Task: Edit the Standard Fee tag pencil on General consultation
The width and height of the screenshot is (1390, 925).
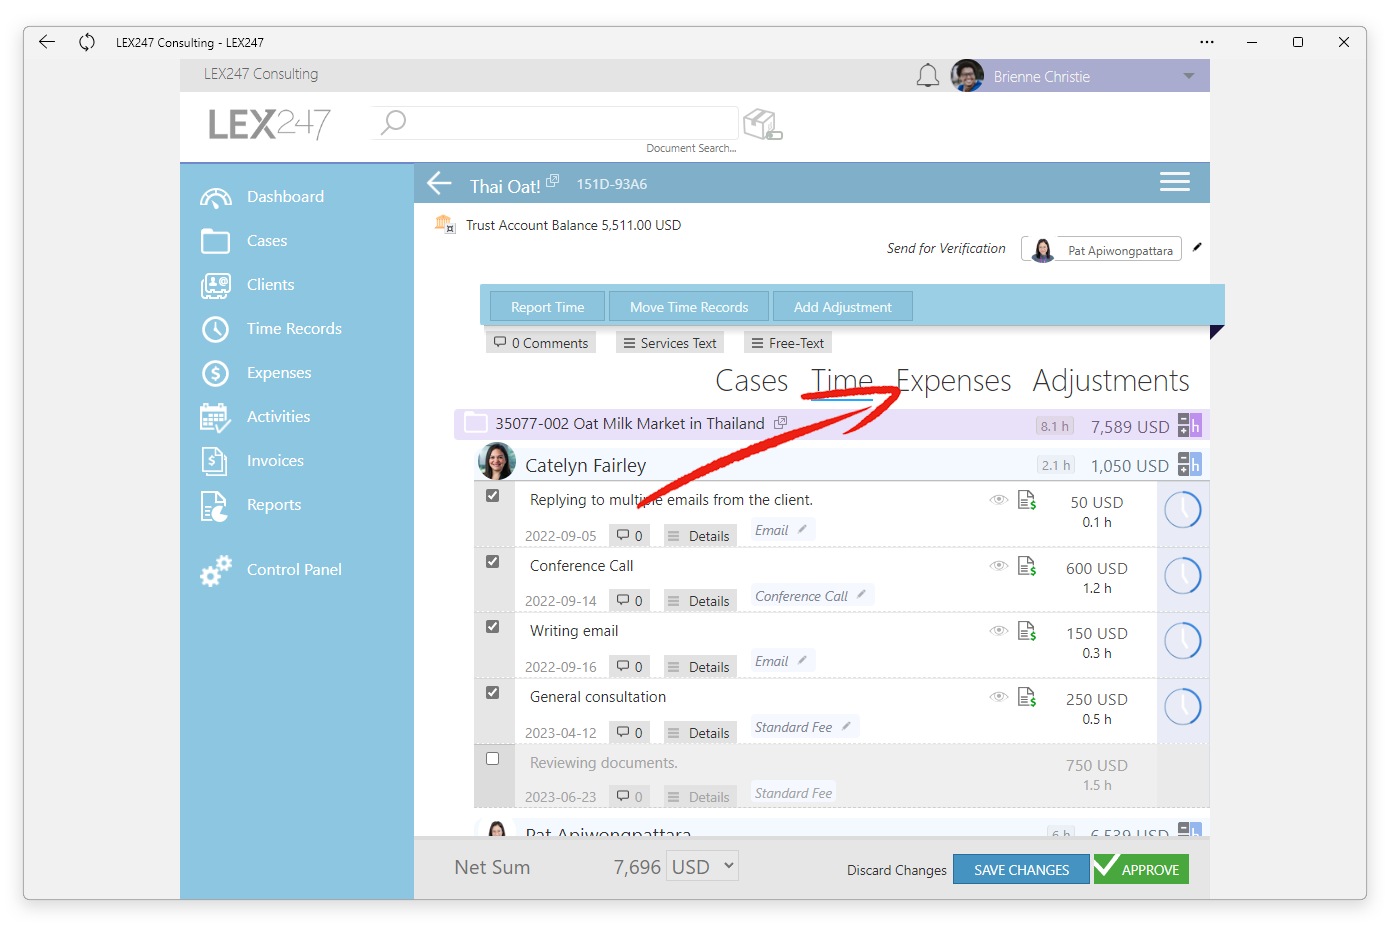Action: coord(846,726)
